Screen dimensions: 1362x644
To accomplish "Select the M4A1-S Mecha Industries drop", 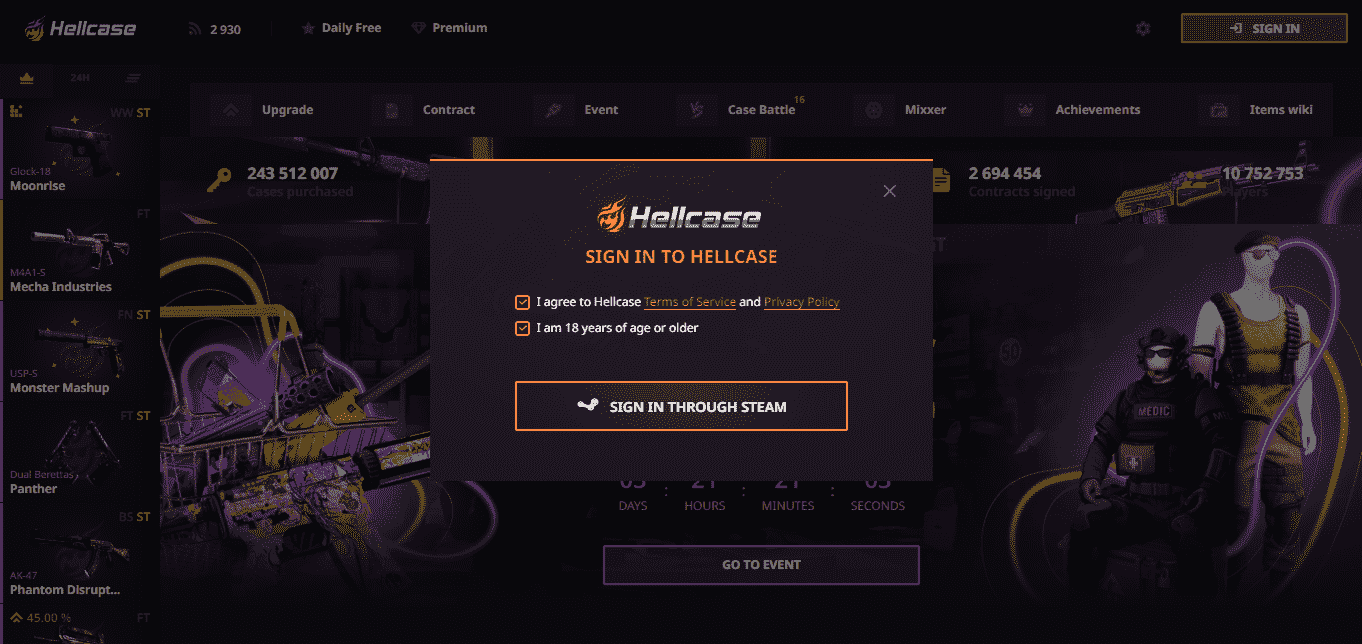I will click(80, 251).
